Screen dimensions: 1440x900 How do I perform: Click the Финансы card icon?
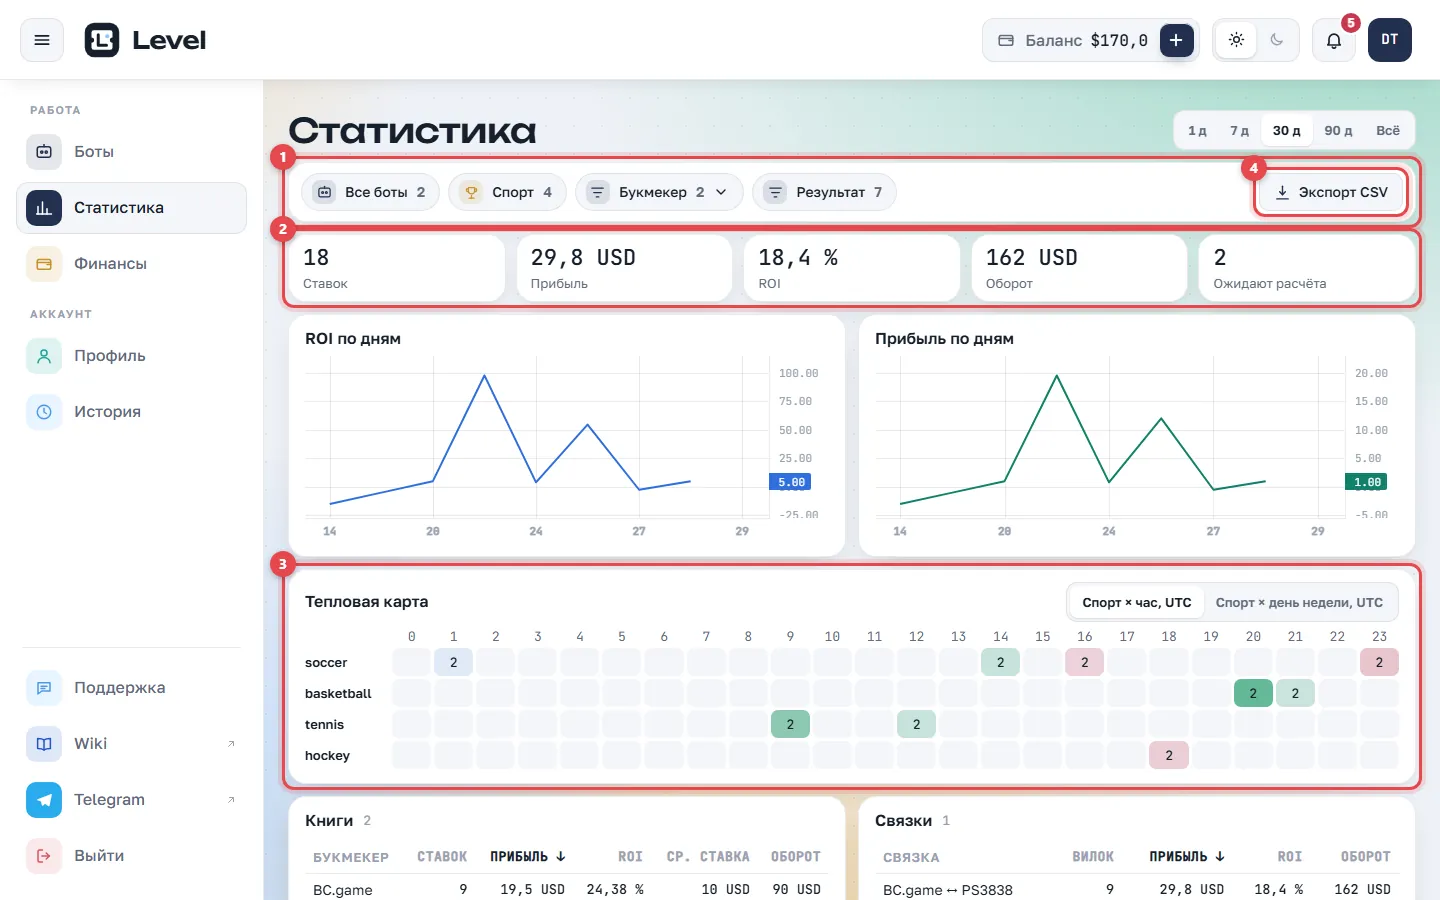44,264
